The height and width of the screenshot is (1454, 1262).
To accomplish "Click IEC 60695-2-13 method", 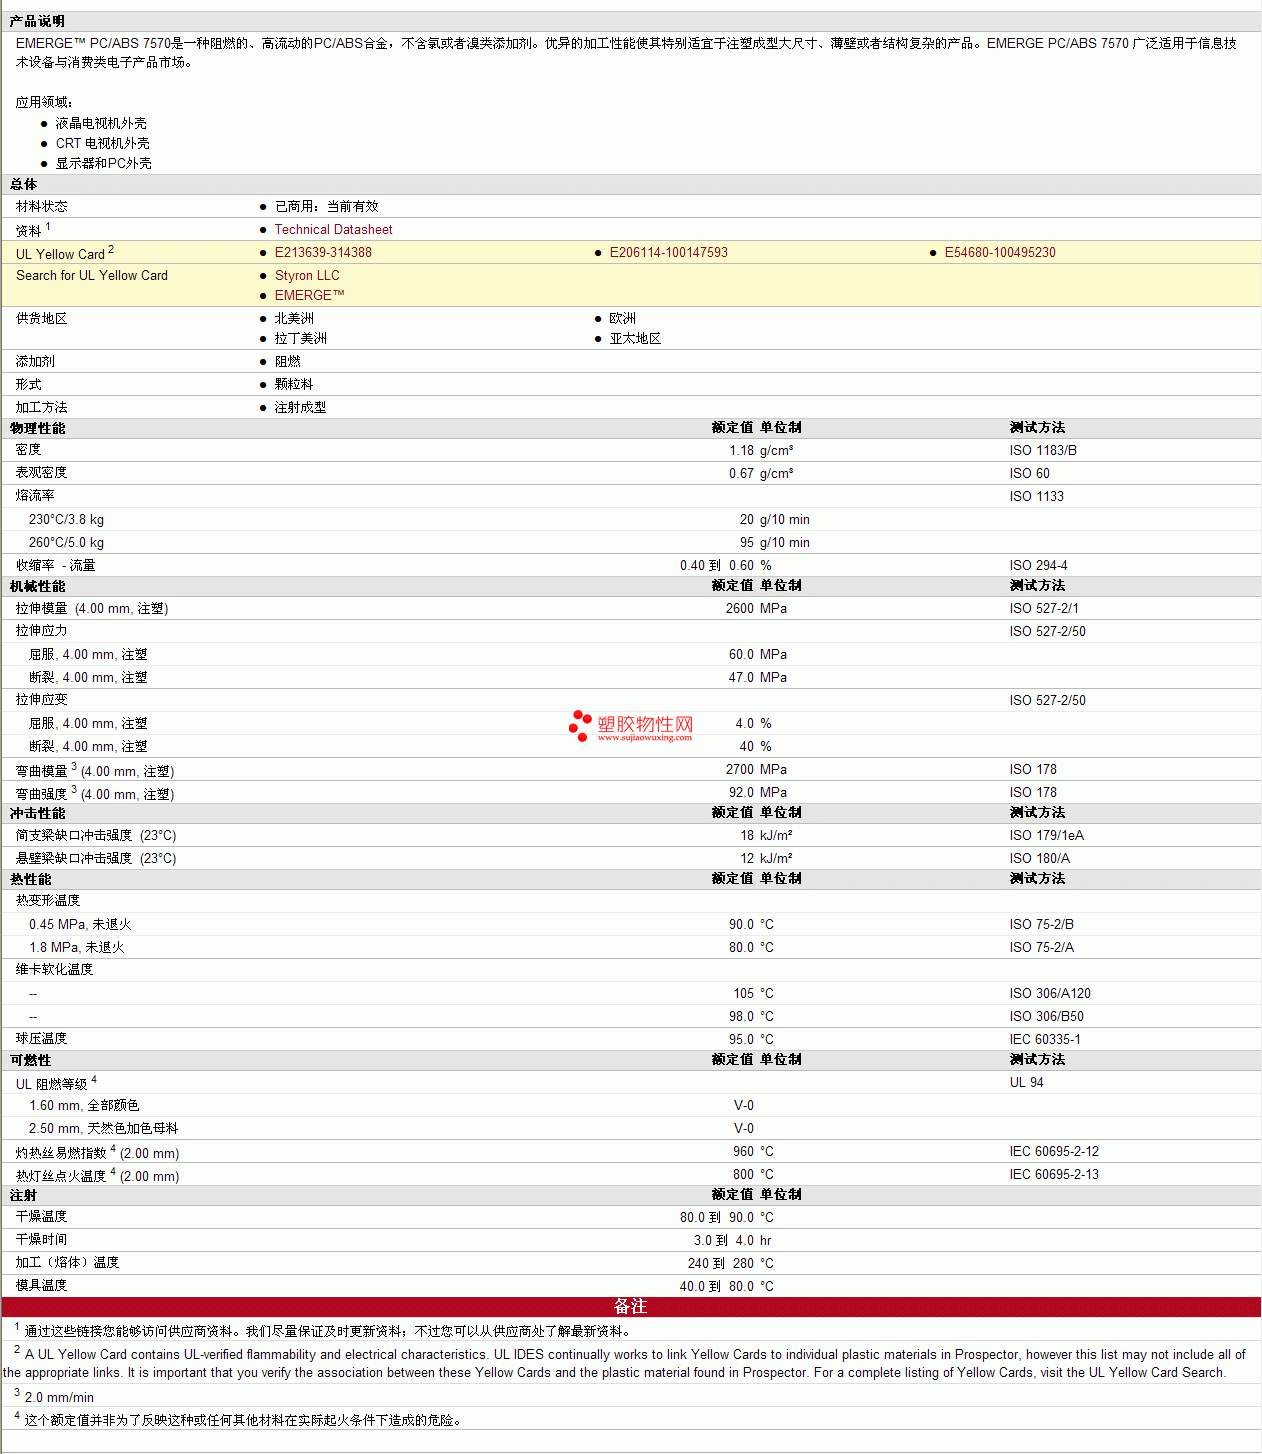I will point(1054,1174).
